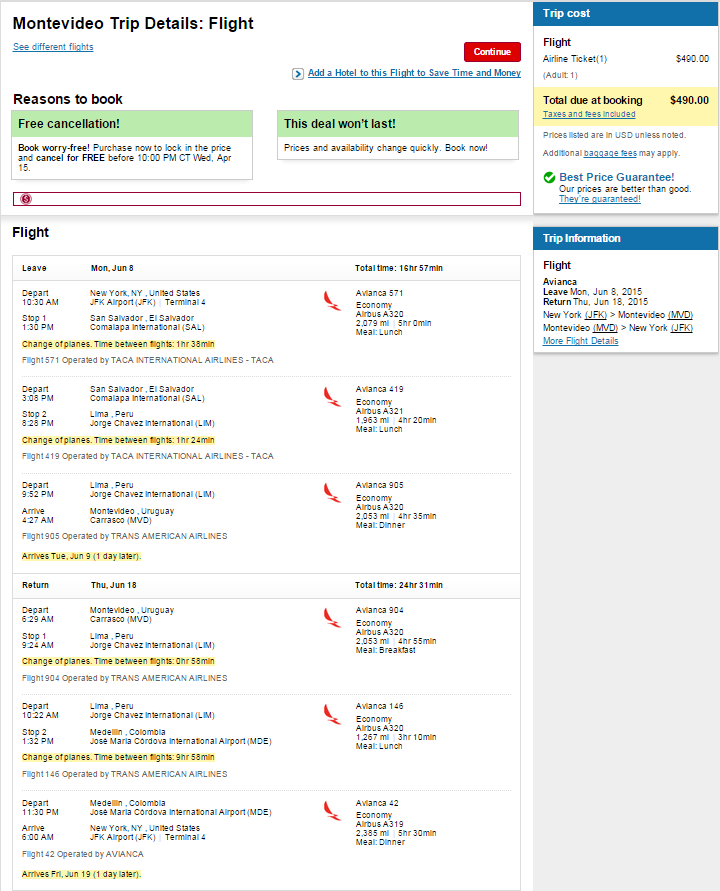Click the Trip cost panel header
720x891 pixels.
(626, 14)
